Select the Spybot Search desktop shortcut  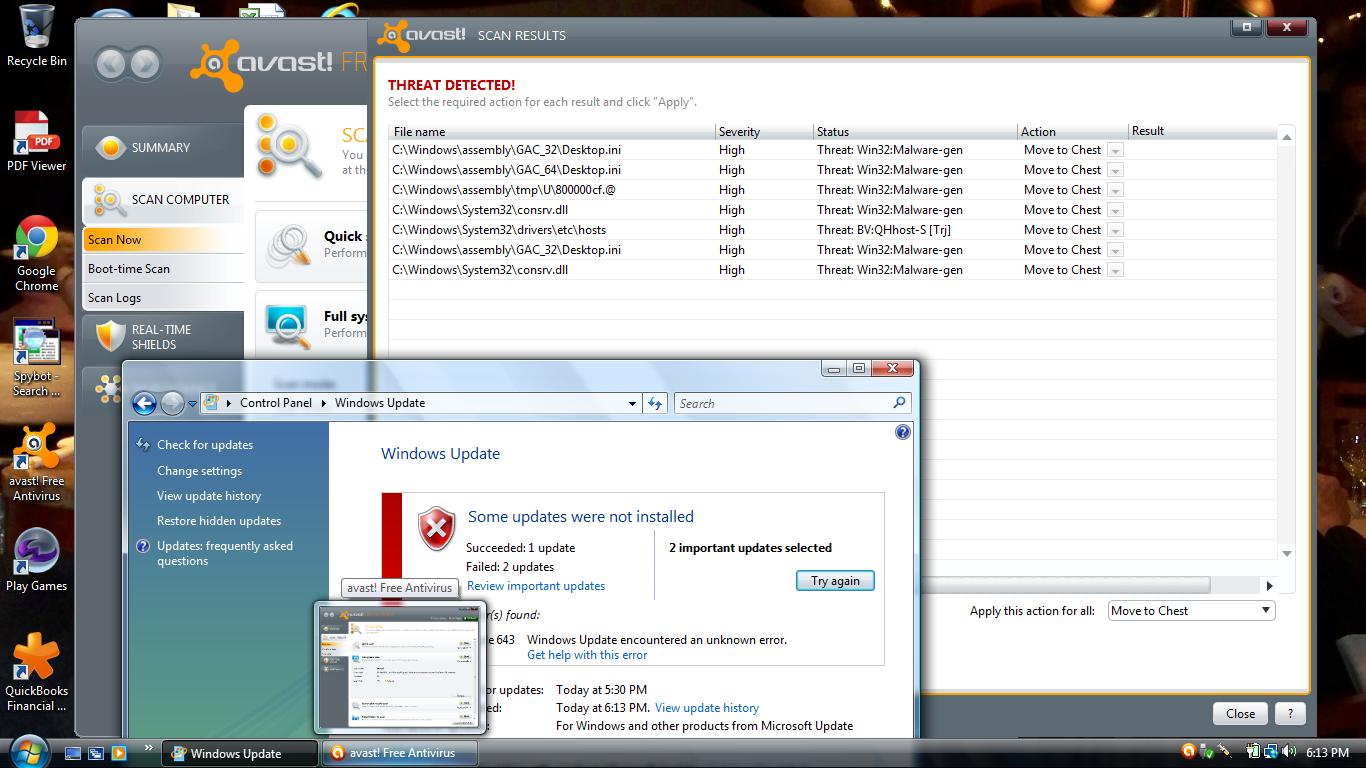(x=36, y=359)
